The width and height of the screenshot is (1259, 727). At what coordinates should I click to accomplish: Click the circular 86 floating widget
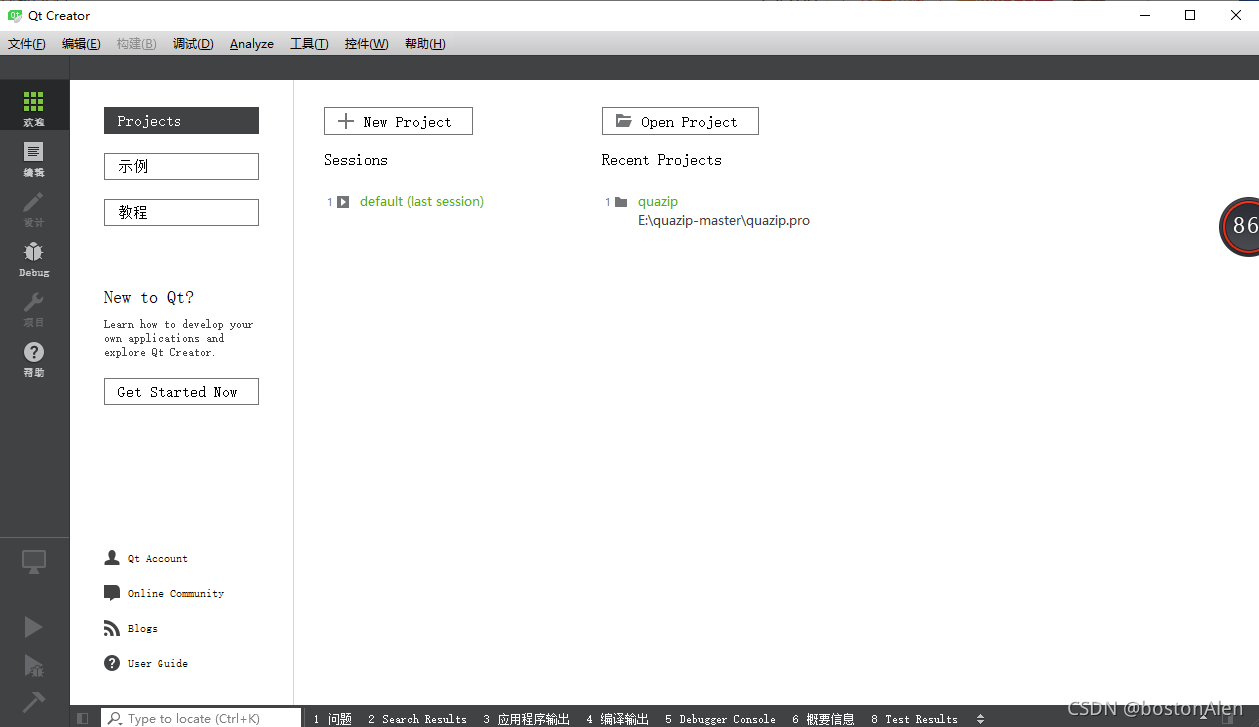click(x=1240, y=226)
